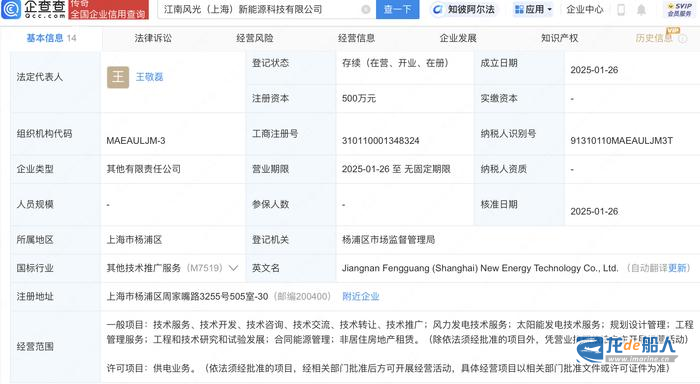The width and height of the screenshot is (700, 384).
Task: Select the 2025-01-26 至 无固定期限 business term
Action: [396, 169]
